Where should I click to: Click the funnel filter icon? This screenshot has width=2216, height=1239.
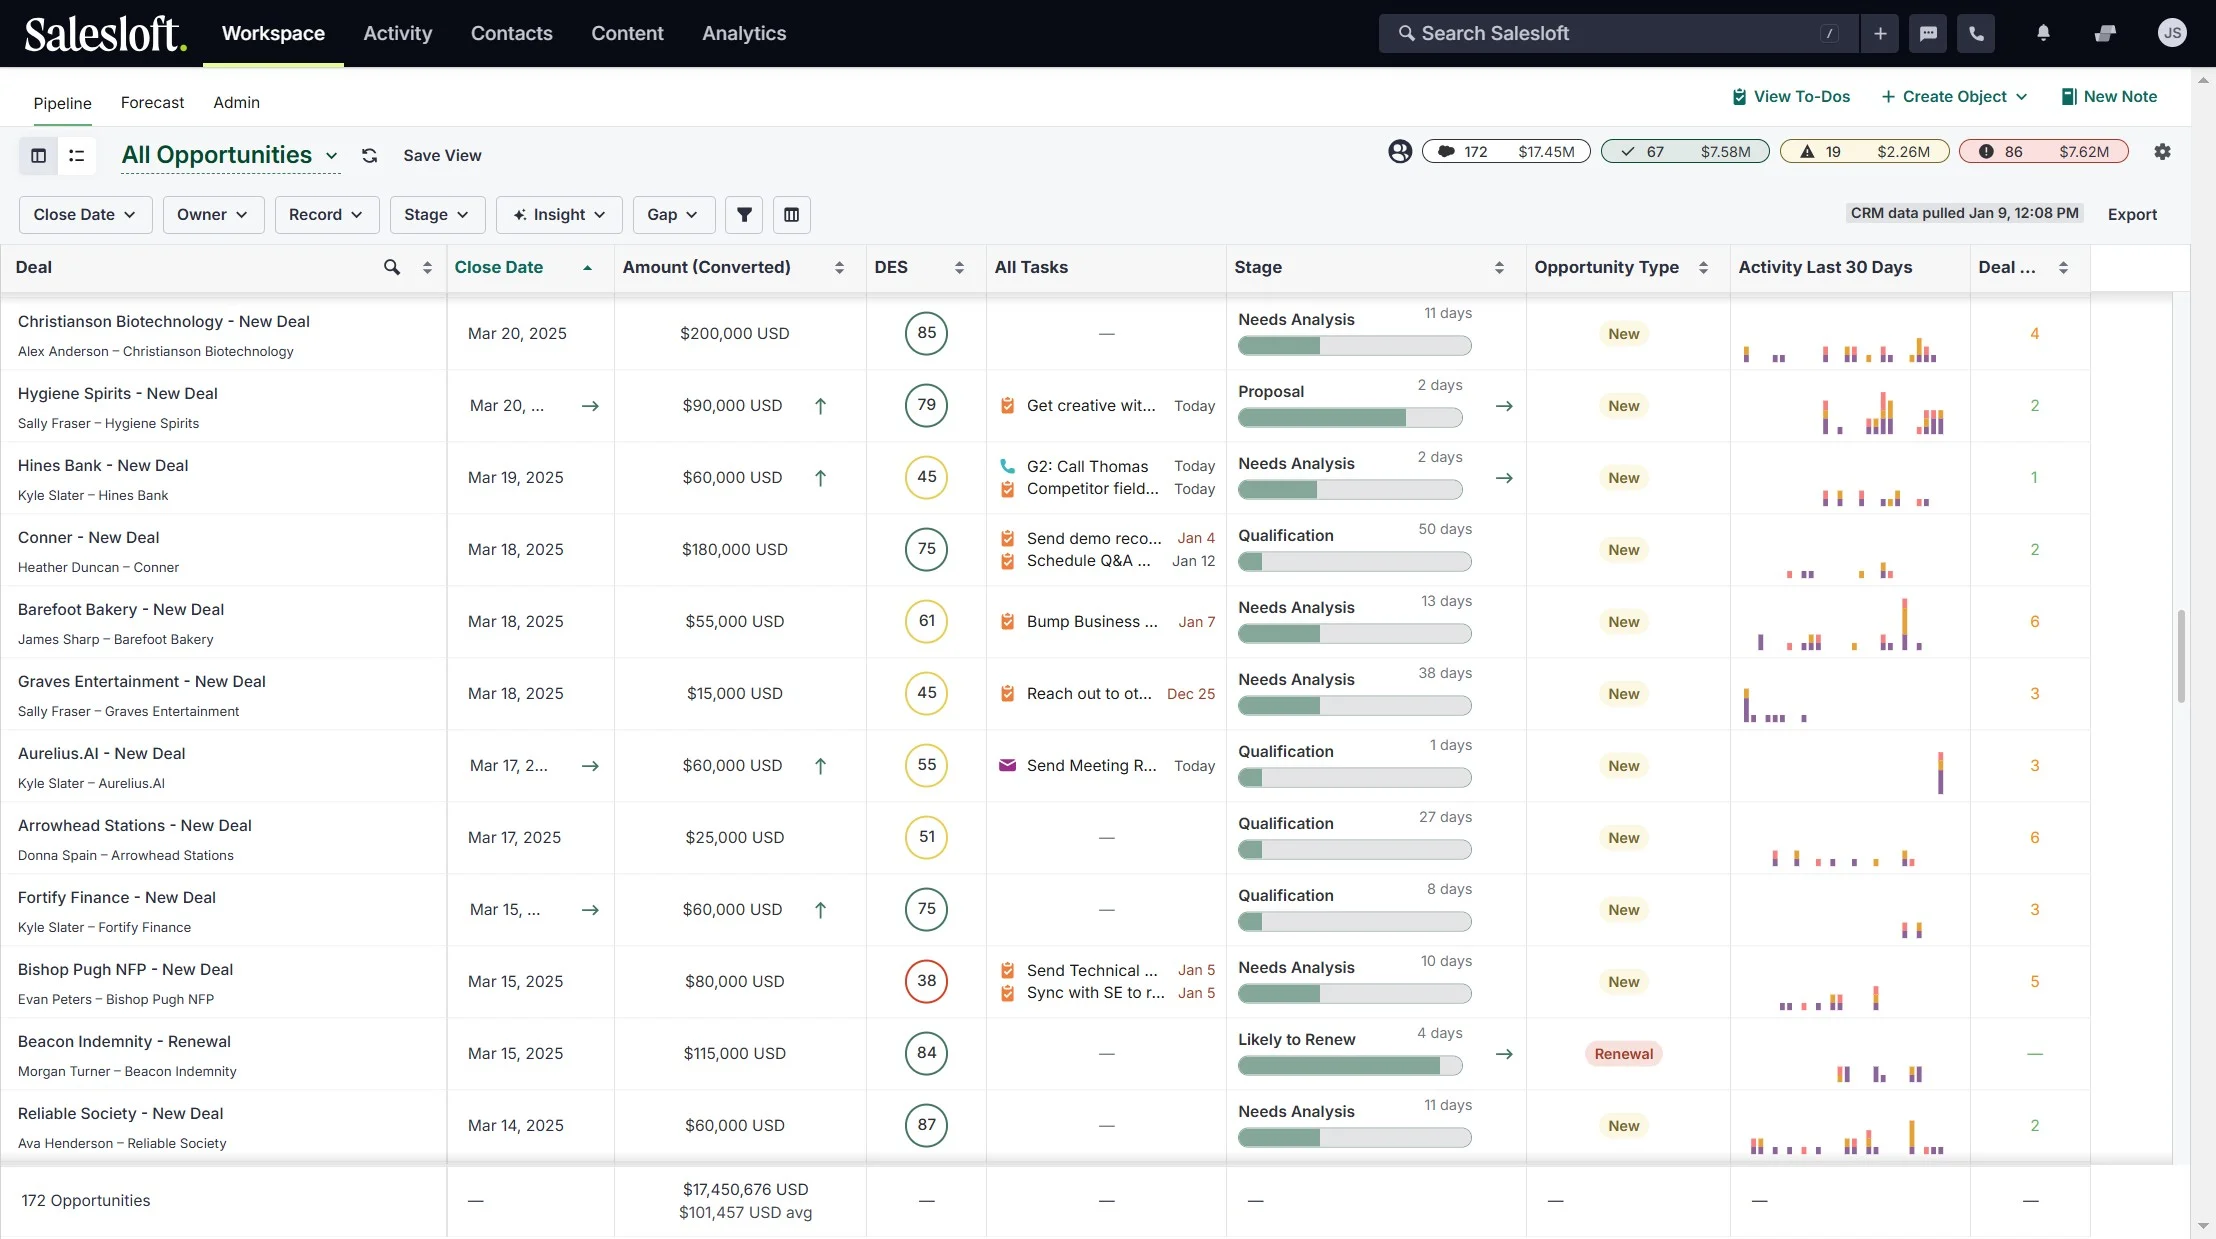(x=744, y=214)
